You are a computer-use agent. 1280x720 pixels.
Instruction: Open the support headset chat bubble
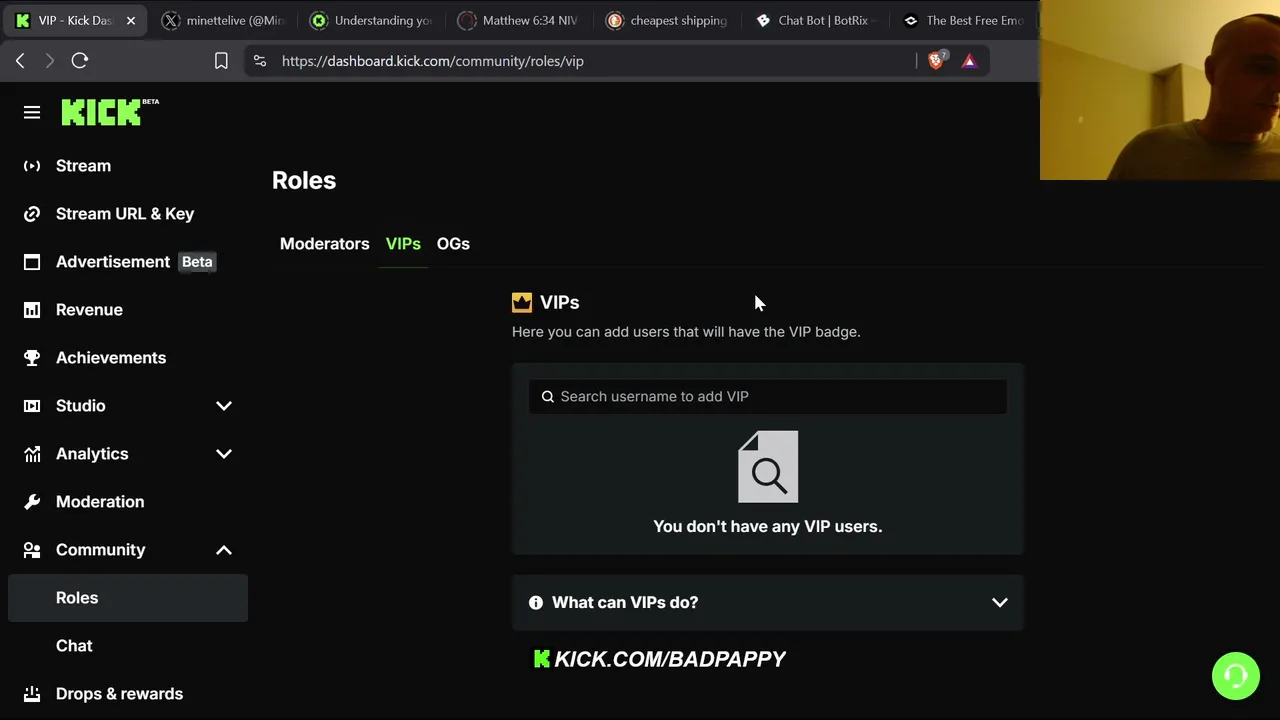[1235, 676]
